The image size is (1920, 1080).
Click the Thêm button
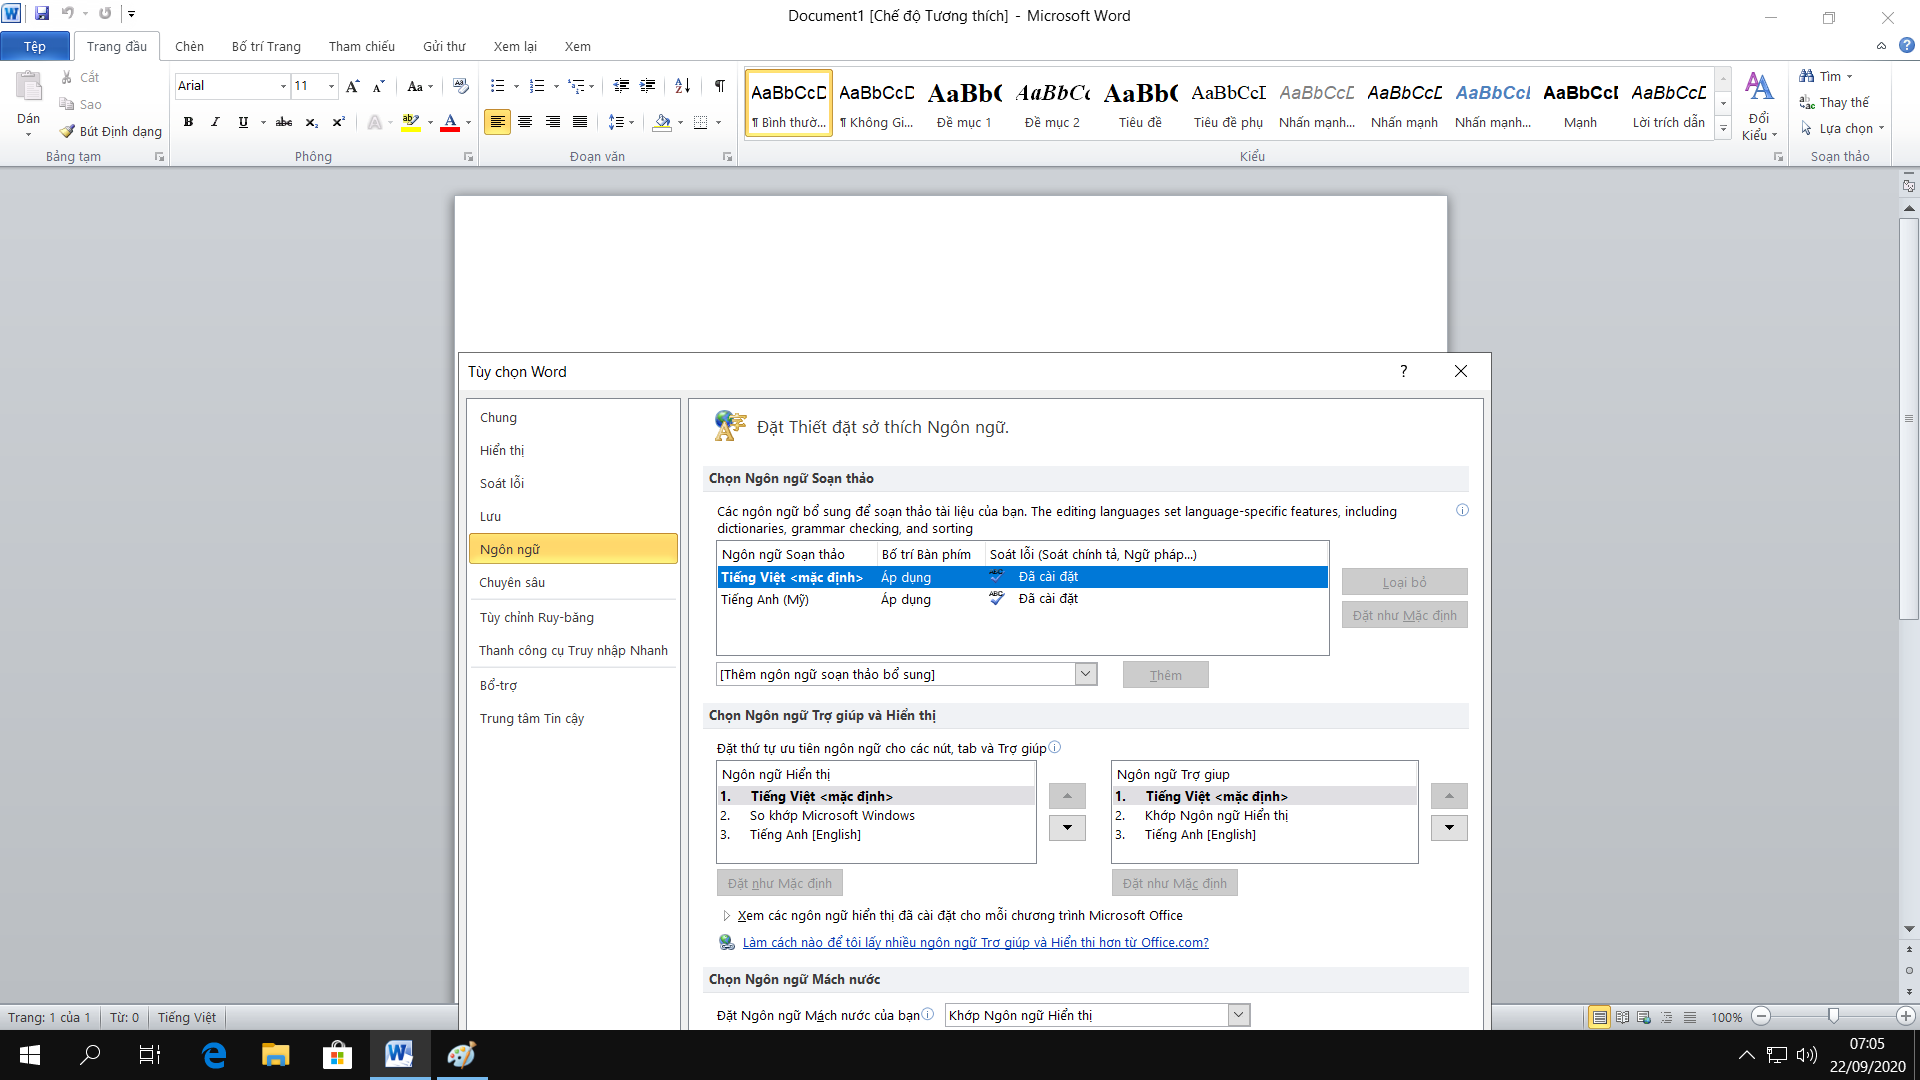(1165, 675)
